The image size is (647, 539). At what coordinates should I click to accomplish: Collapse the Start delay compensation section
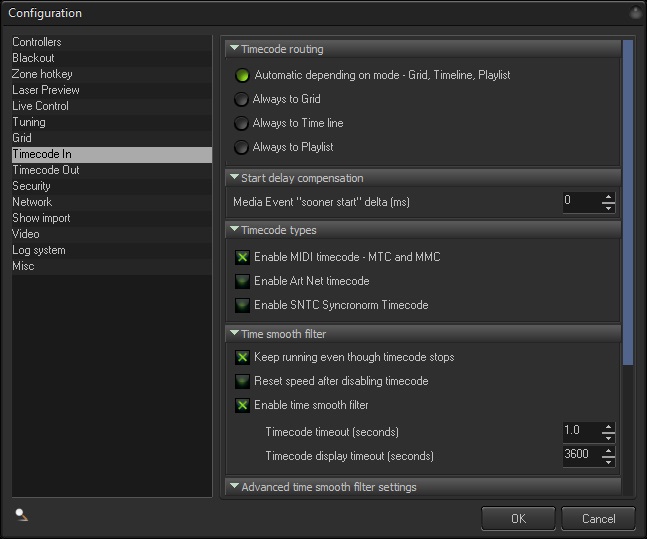[234, 178]
